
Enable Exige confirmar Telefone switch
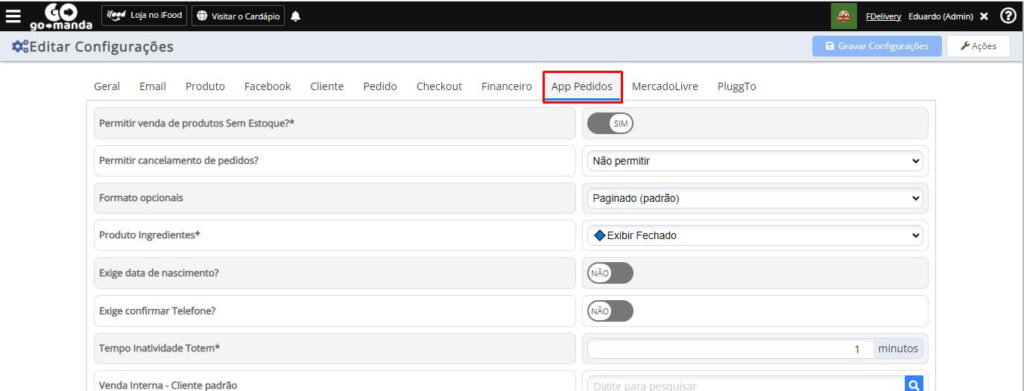pos(610,311)
